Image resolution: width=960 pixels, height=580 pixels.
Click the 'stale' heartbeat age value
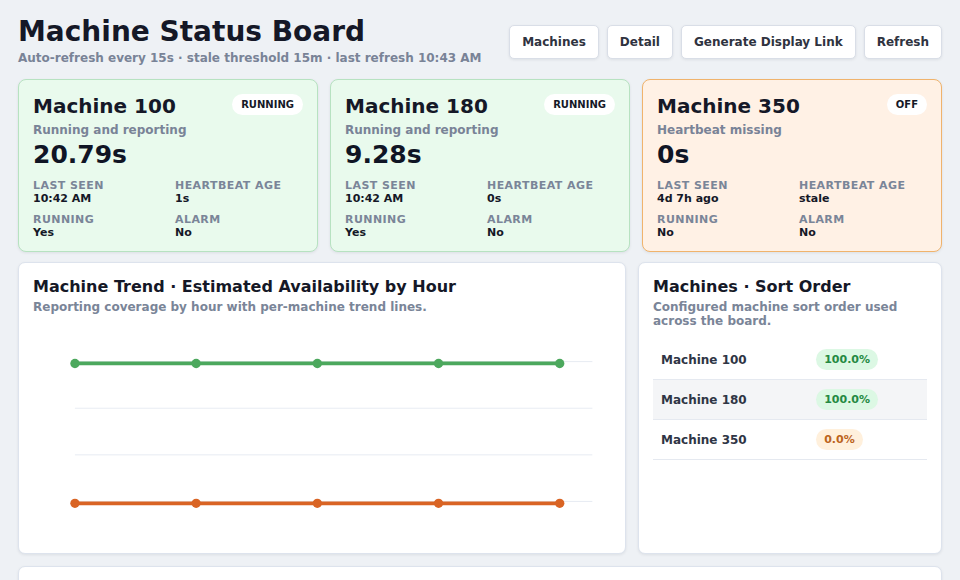814,198
